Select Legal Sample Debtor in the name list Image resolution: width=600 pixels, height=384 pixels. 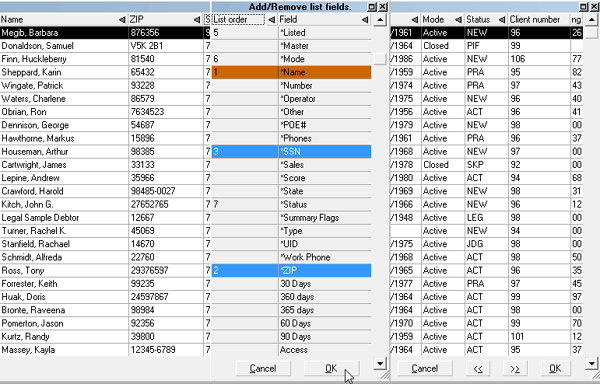[64, 218]
